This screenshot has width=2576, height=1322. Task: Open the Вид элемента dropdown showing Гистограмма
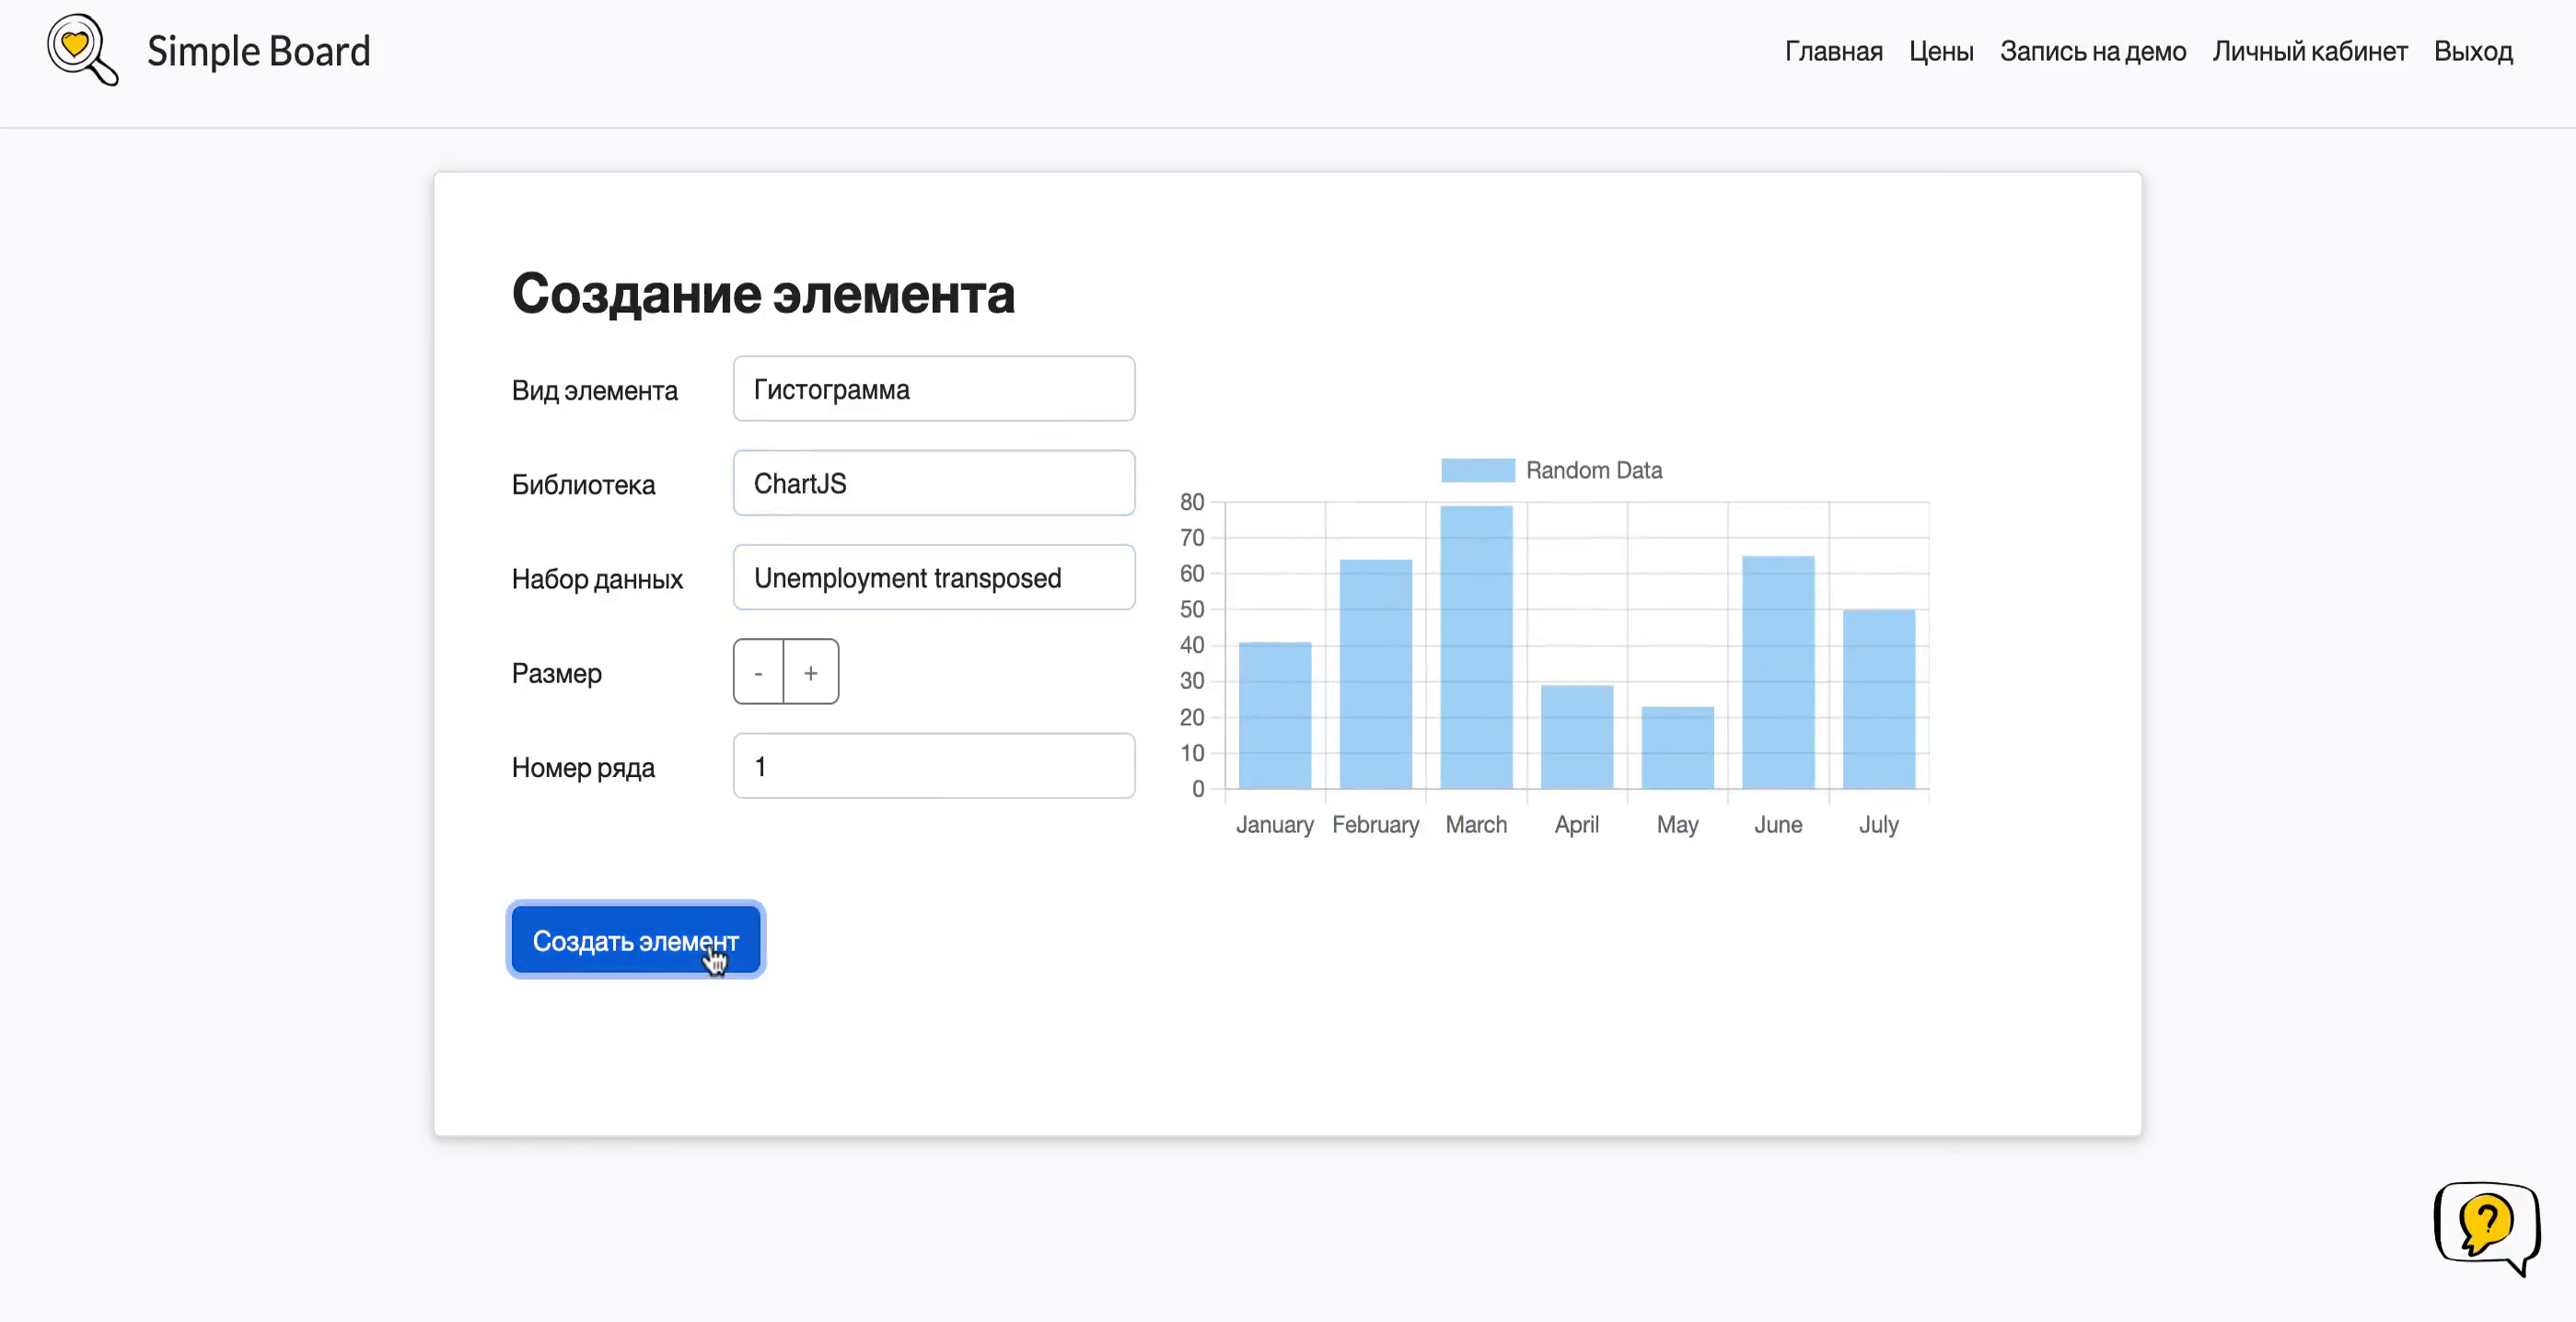point(934,389)
